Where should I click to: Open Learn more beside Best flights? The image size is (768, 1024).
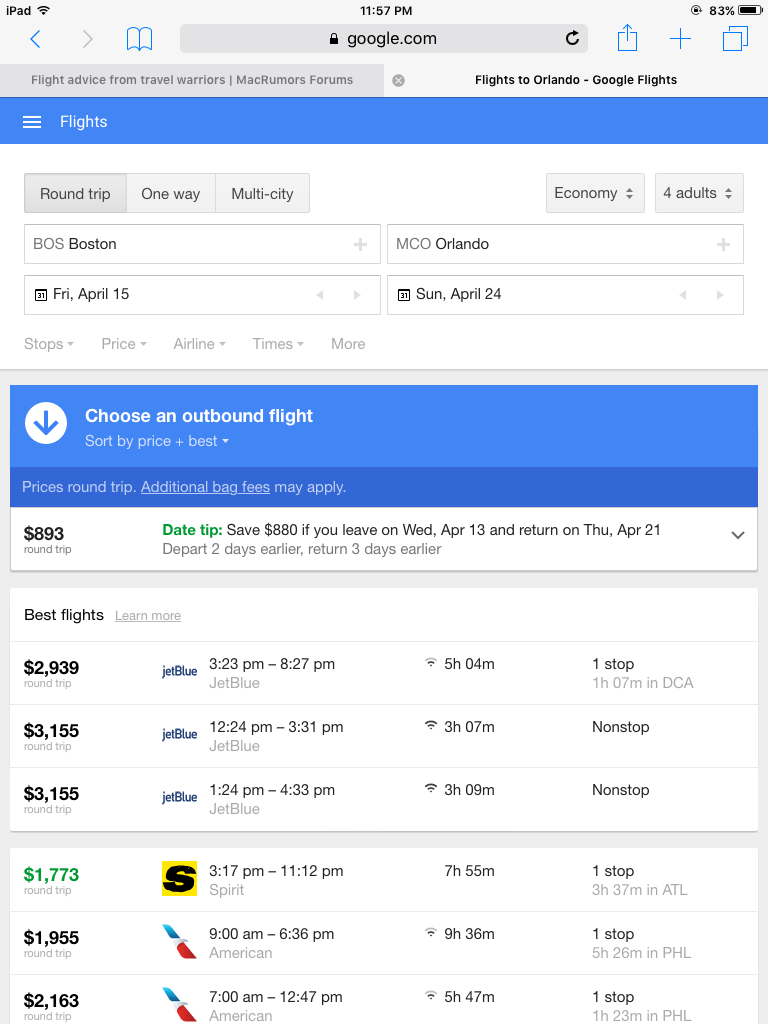coord(148,616)
